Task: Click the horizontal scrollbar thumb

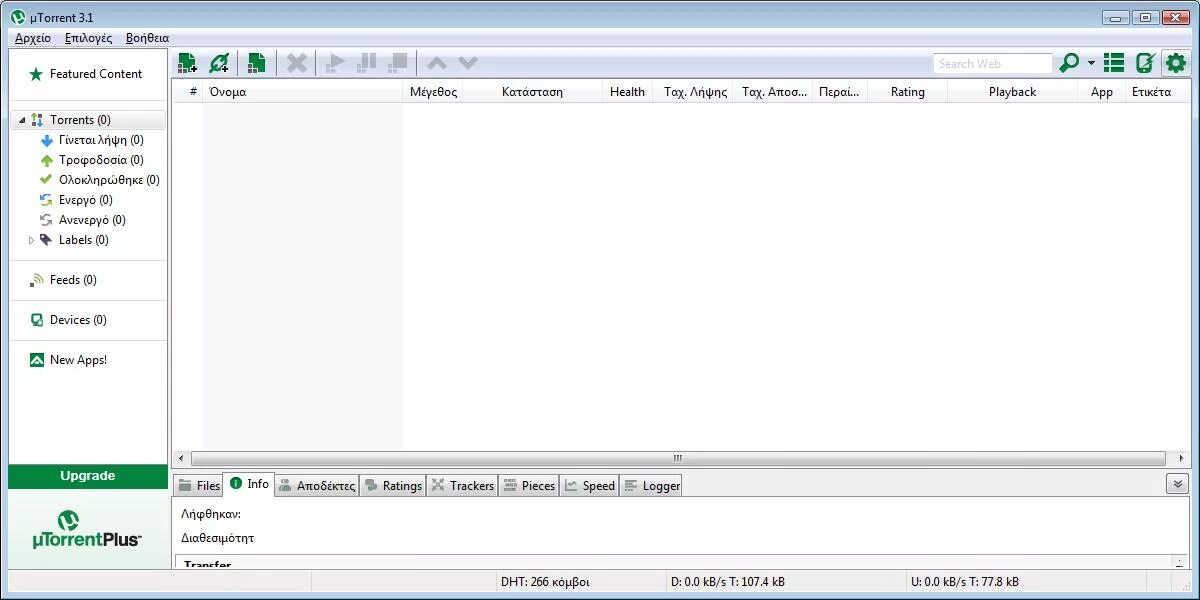Action: [677, 458]
